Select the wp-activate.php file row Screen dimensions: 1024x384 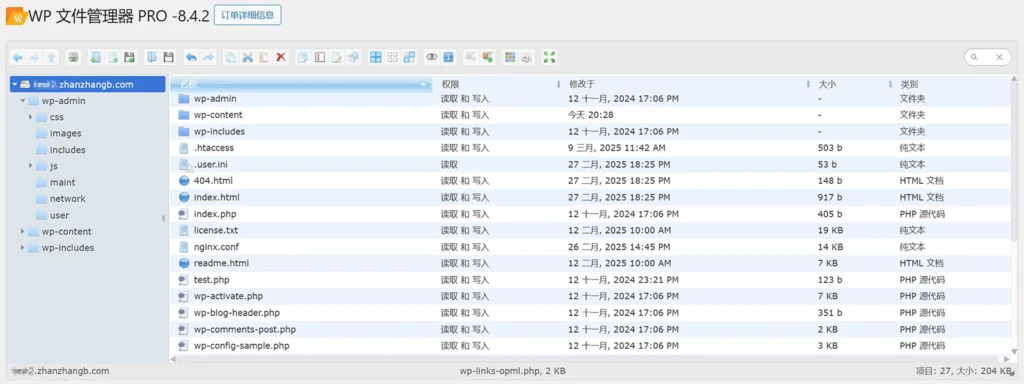click(x=591, y=296)
